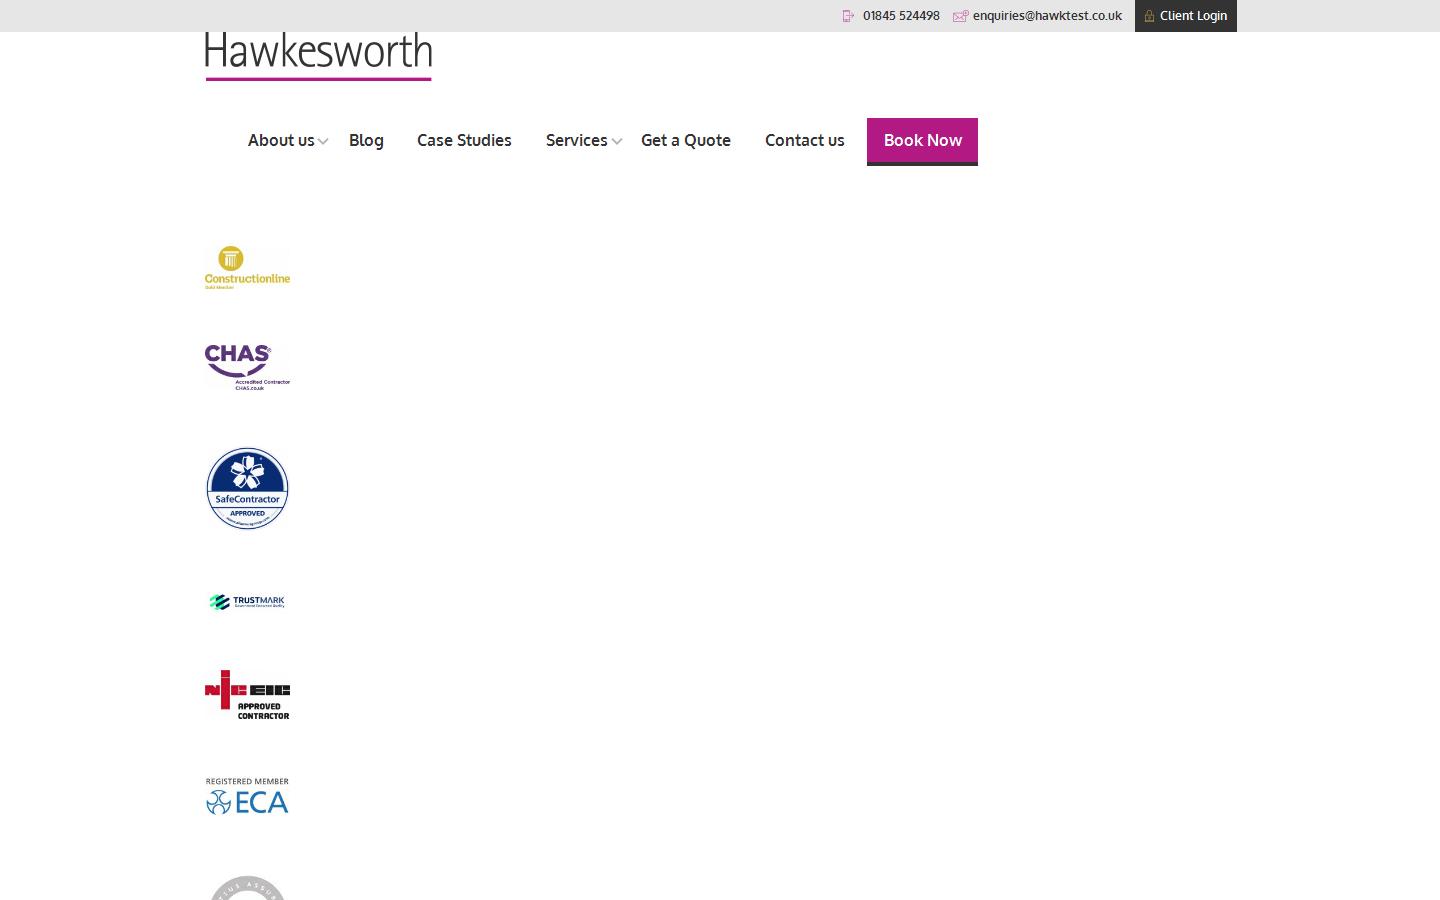Open the Services chevron arrow
The width and height of the screenshot is (1440, 900).
click(x=617, y=143)
